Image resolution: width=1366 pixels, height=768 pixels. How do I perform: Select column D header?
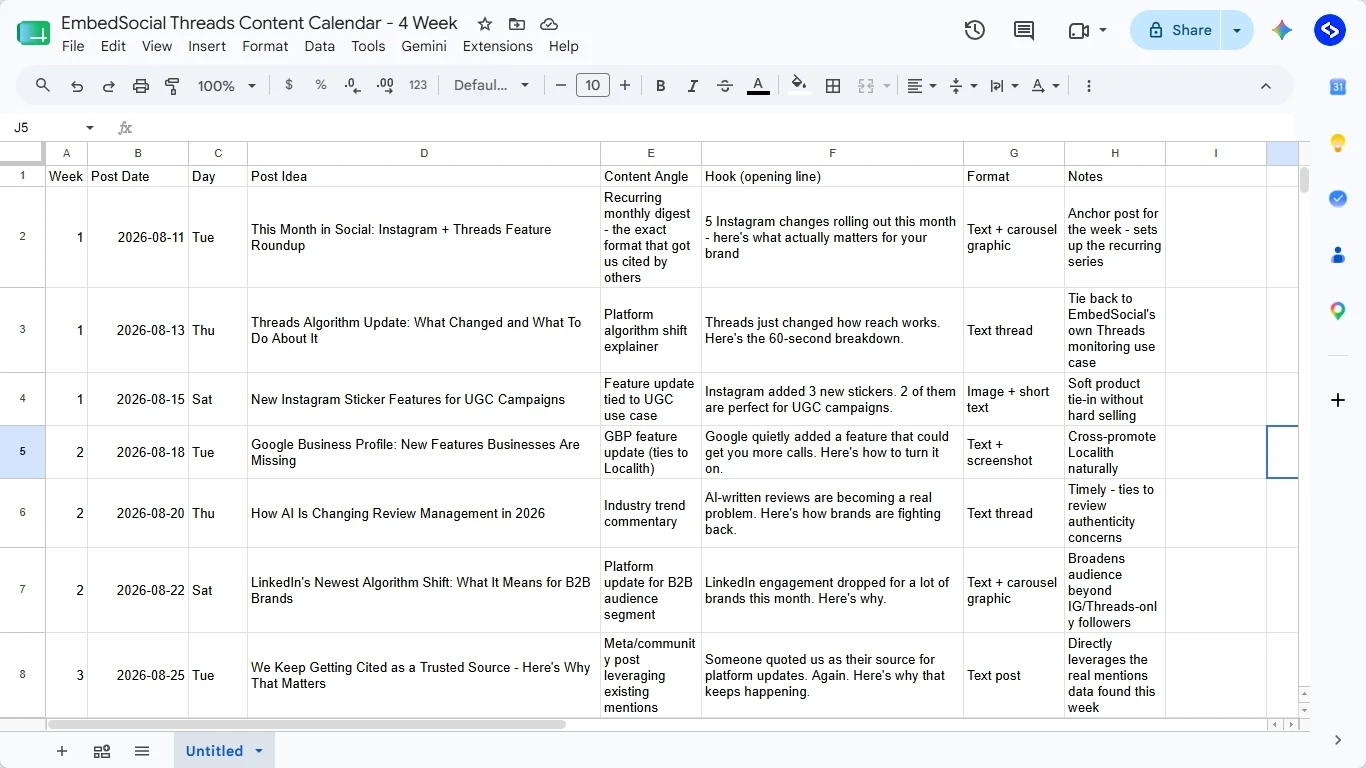pyautogui.click(x=424, y=153)
